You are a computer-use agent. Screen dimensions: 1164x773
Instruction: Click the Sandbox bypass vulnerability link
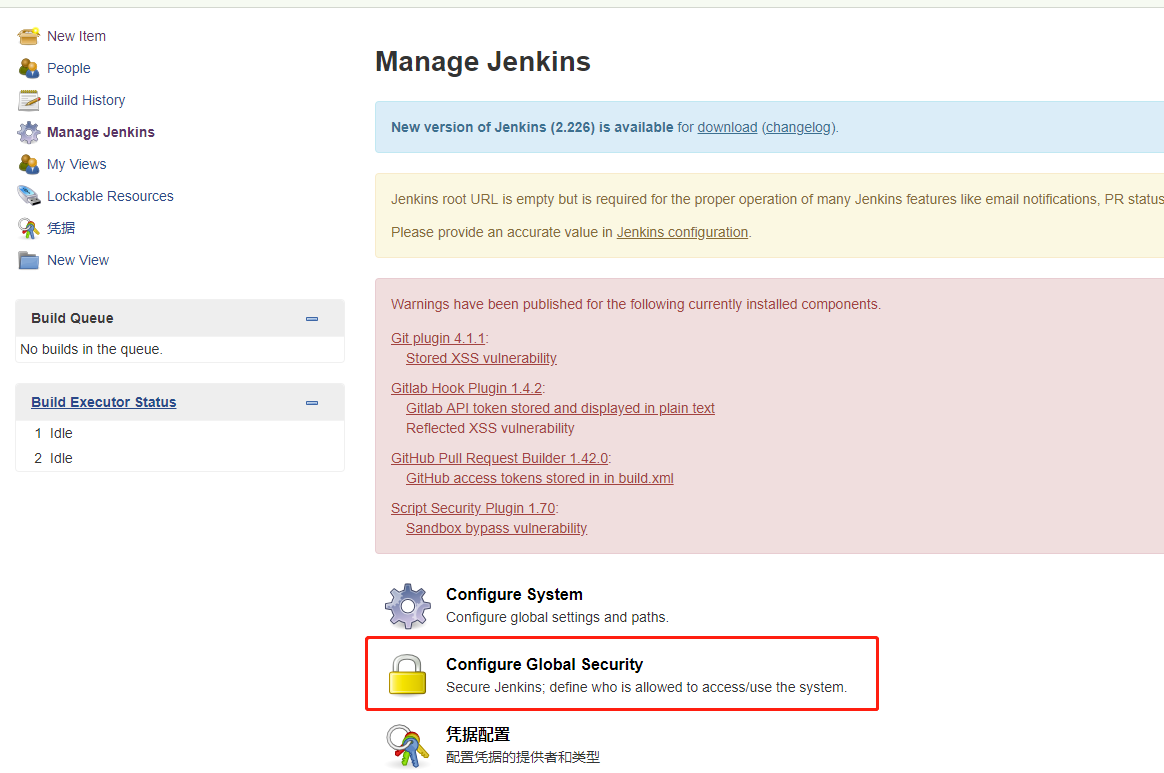pyautogui.click(x=496, y=528)
